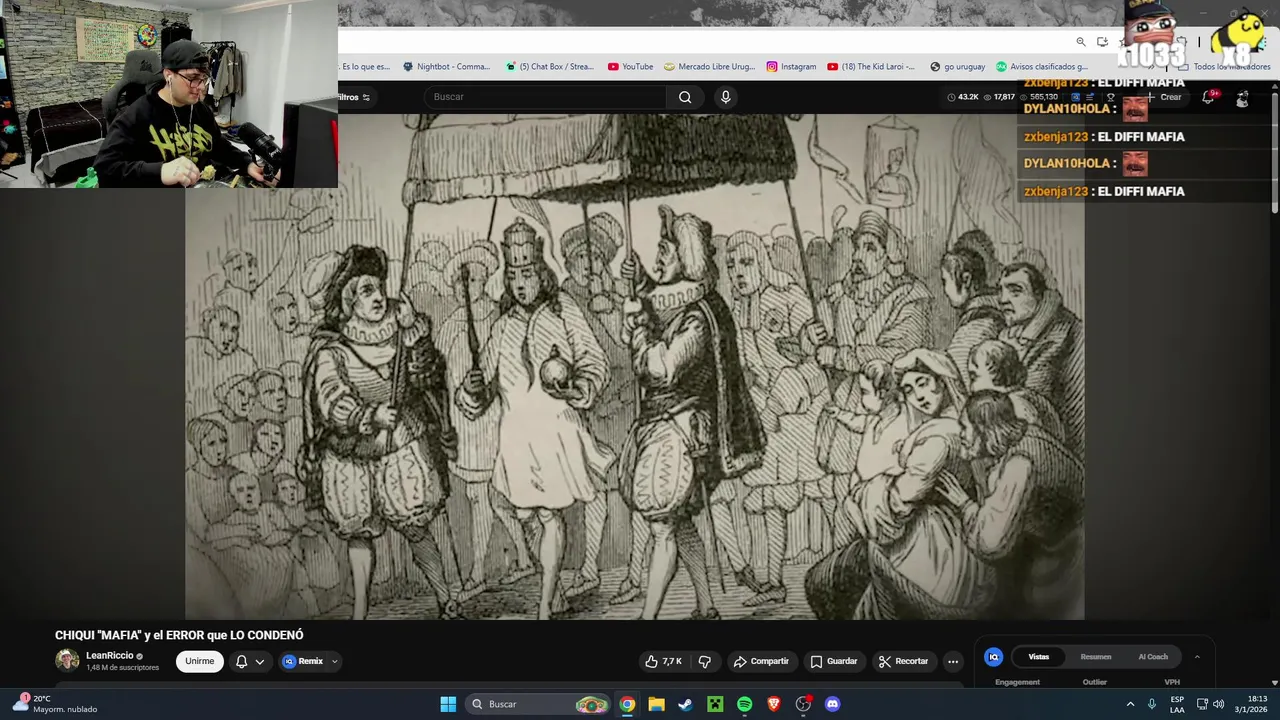This screenshot has width=1280, height=720.
Task: Switch to the AI Coach tab
Action: pyautogui.click(x=1153, y=657)
